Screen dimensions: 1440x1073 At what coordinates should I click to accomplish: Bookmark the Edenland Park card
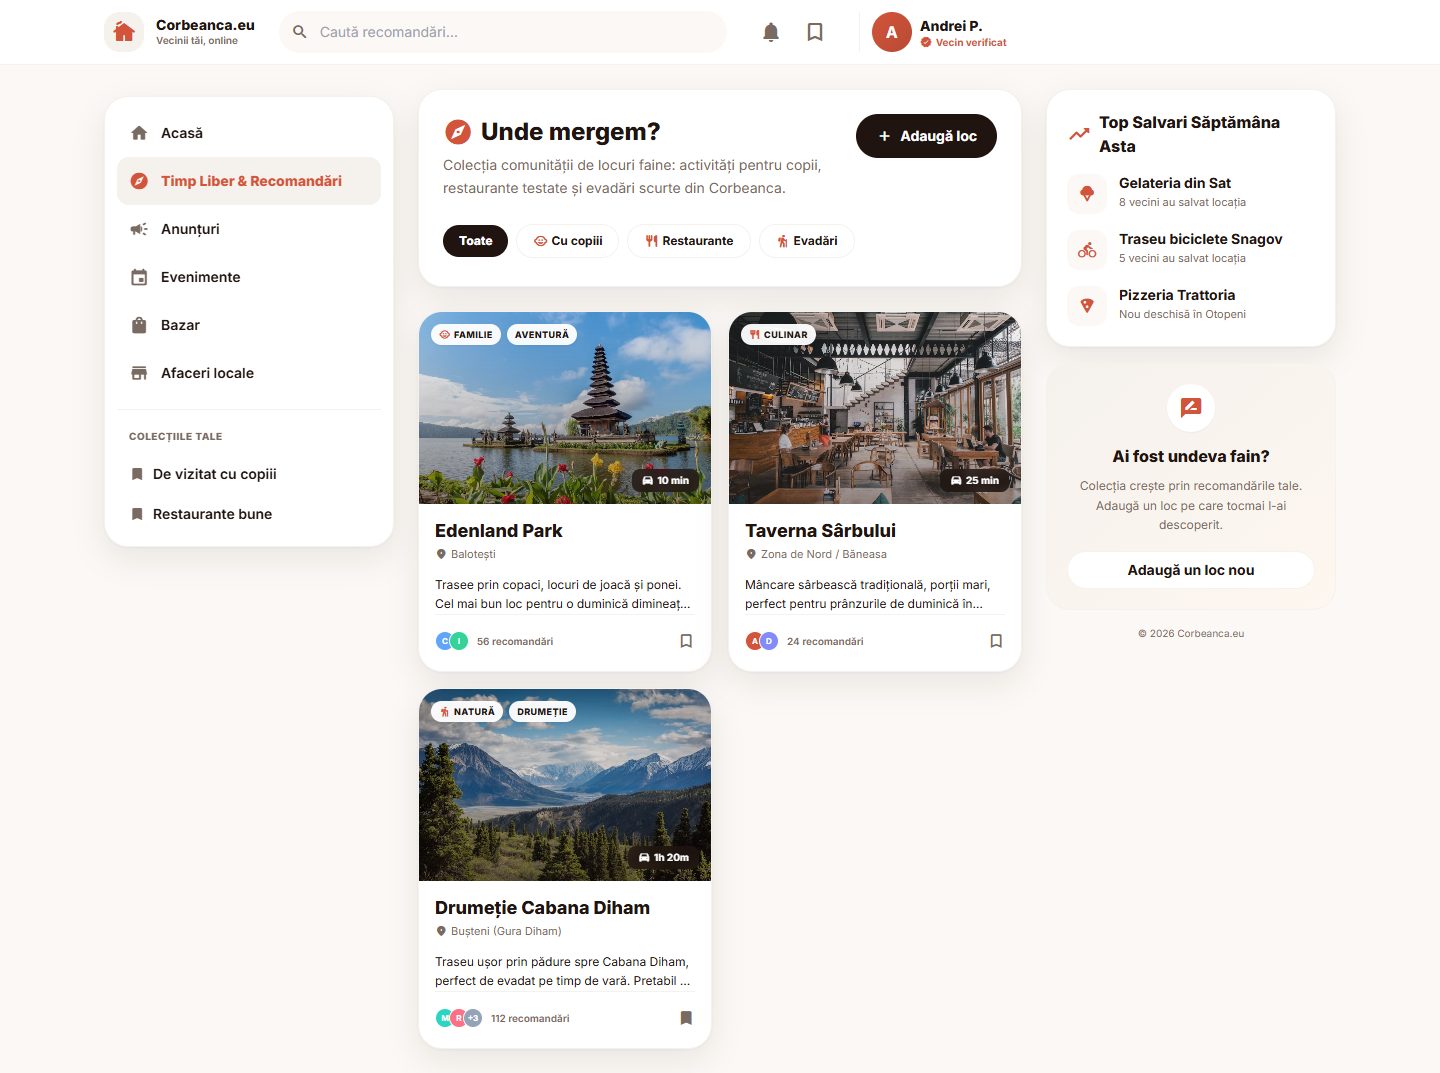point(686,641)
